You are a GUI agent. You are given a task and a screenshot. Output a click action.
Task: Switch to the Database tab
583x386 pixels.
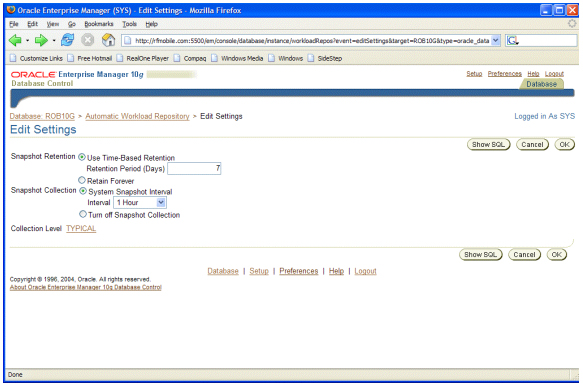(x=541, y=84)
